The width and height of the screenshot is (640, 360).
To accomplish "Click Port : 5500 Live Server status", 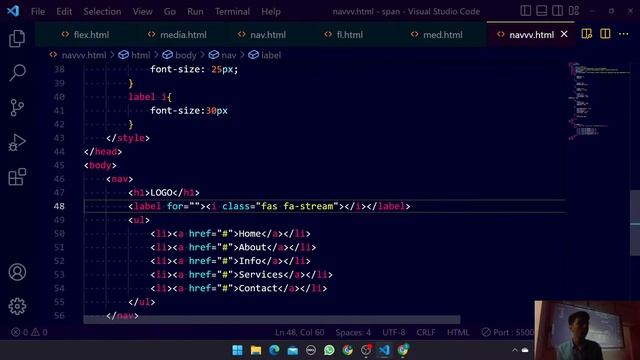I will [507, 332].
